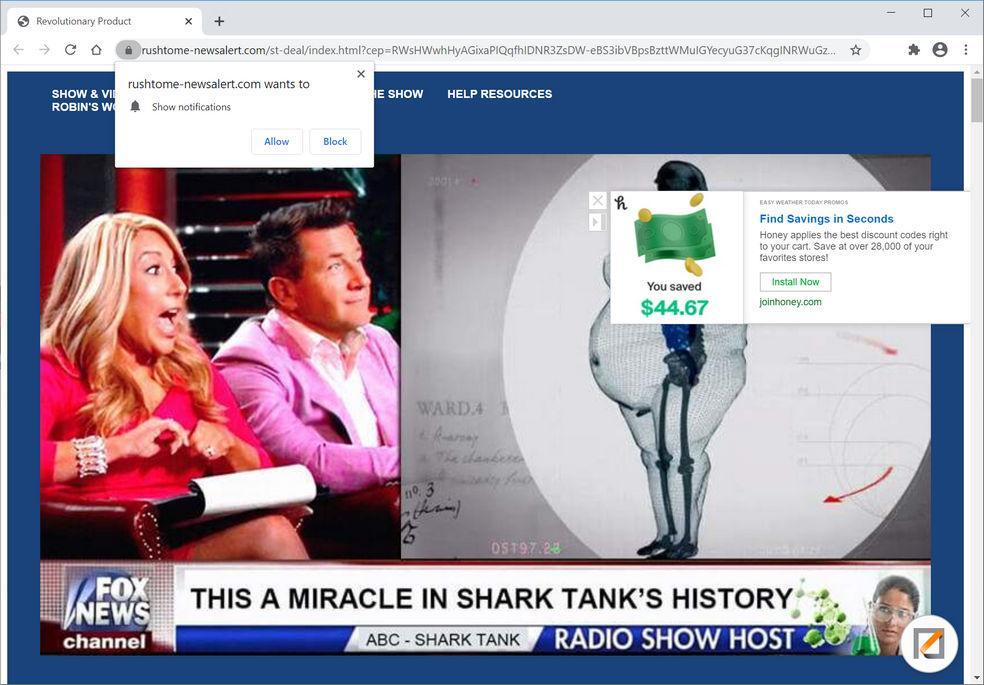Open the Find Savings in Seconds headline
The image size is (984, 685).
click(x=826, y=219)
